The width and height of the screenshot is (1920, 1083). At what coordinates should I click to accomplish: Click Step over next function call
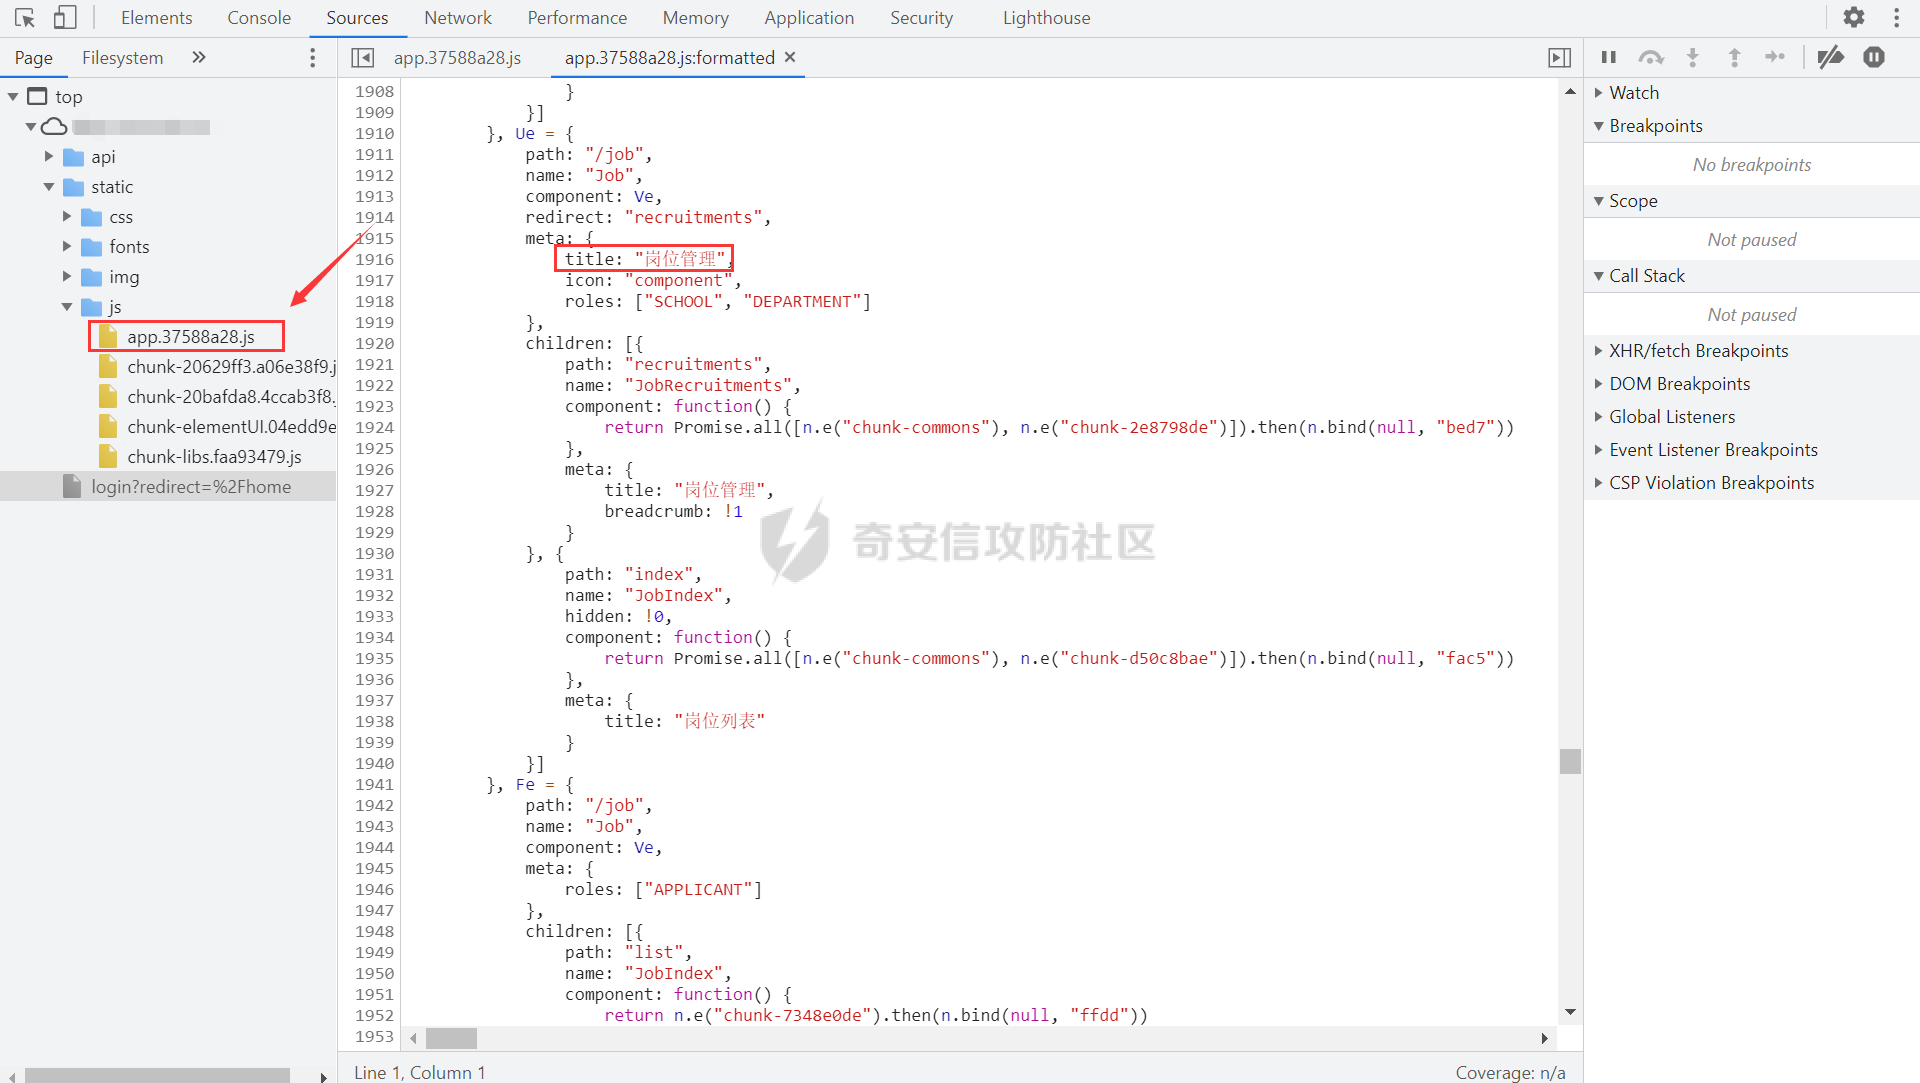click(x=1651, y=57)
